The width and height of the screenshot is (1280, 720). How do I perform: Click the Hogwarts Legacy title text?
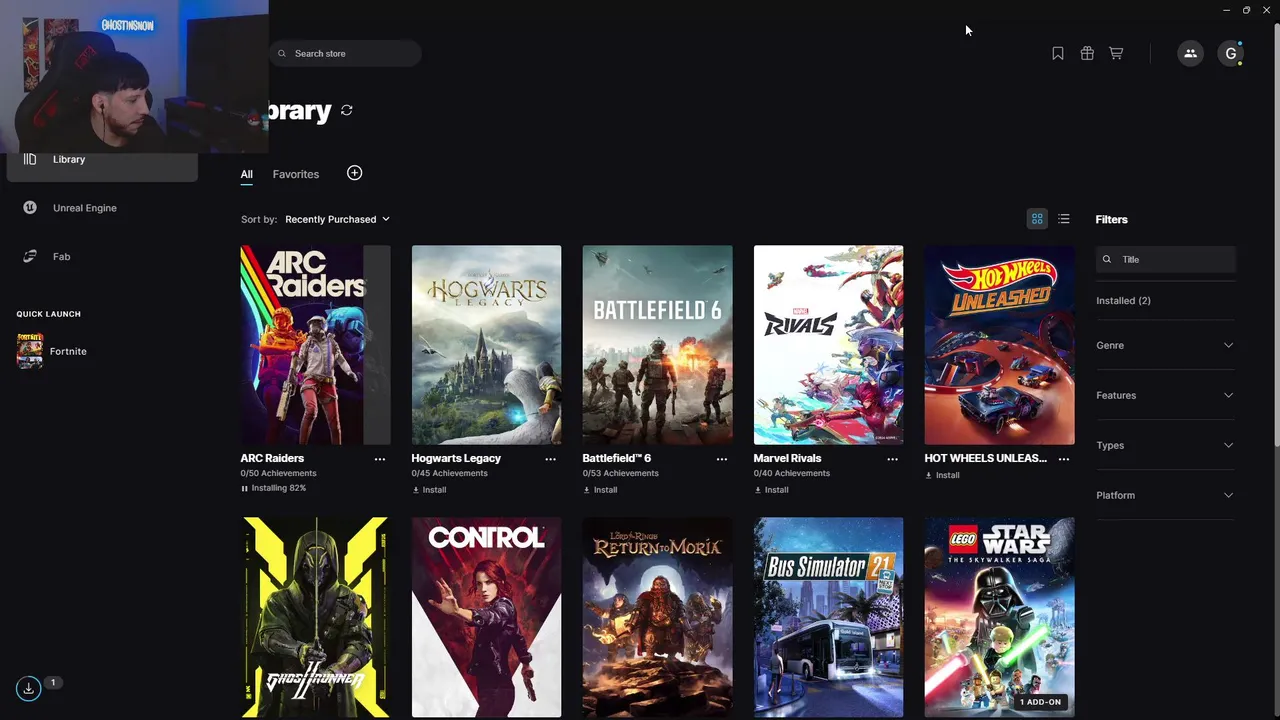tap(456, 458)
